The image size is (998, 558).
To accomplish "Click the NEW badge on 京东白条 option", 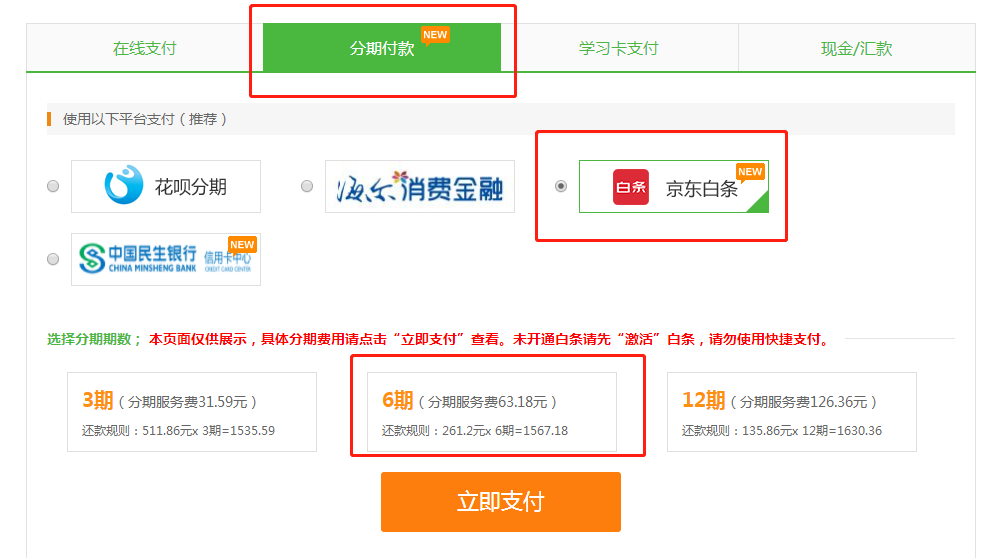I will pos(750,172).
